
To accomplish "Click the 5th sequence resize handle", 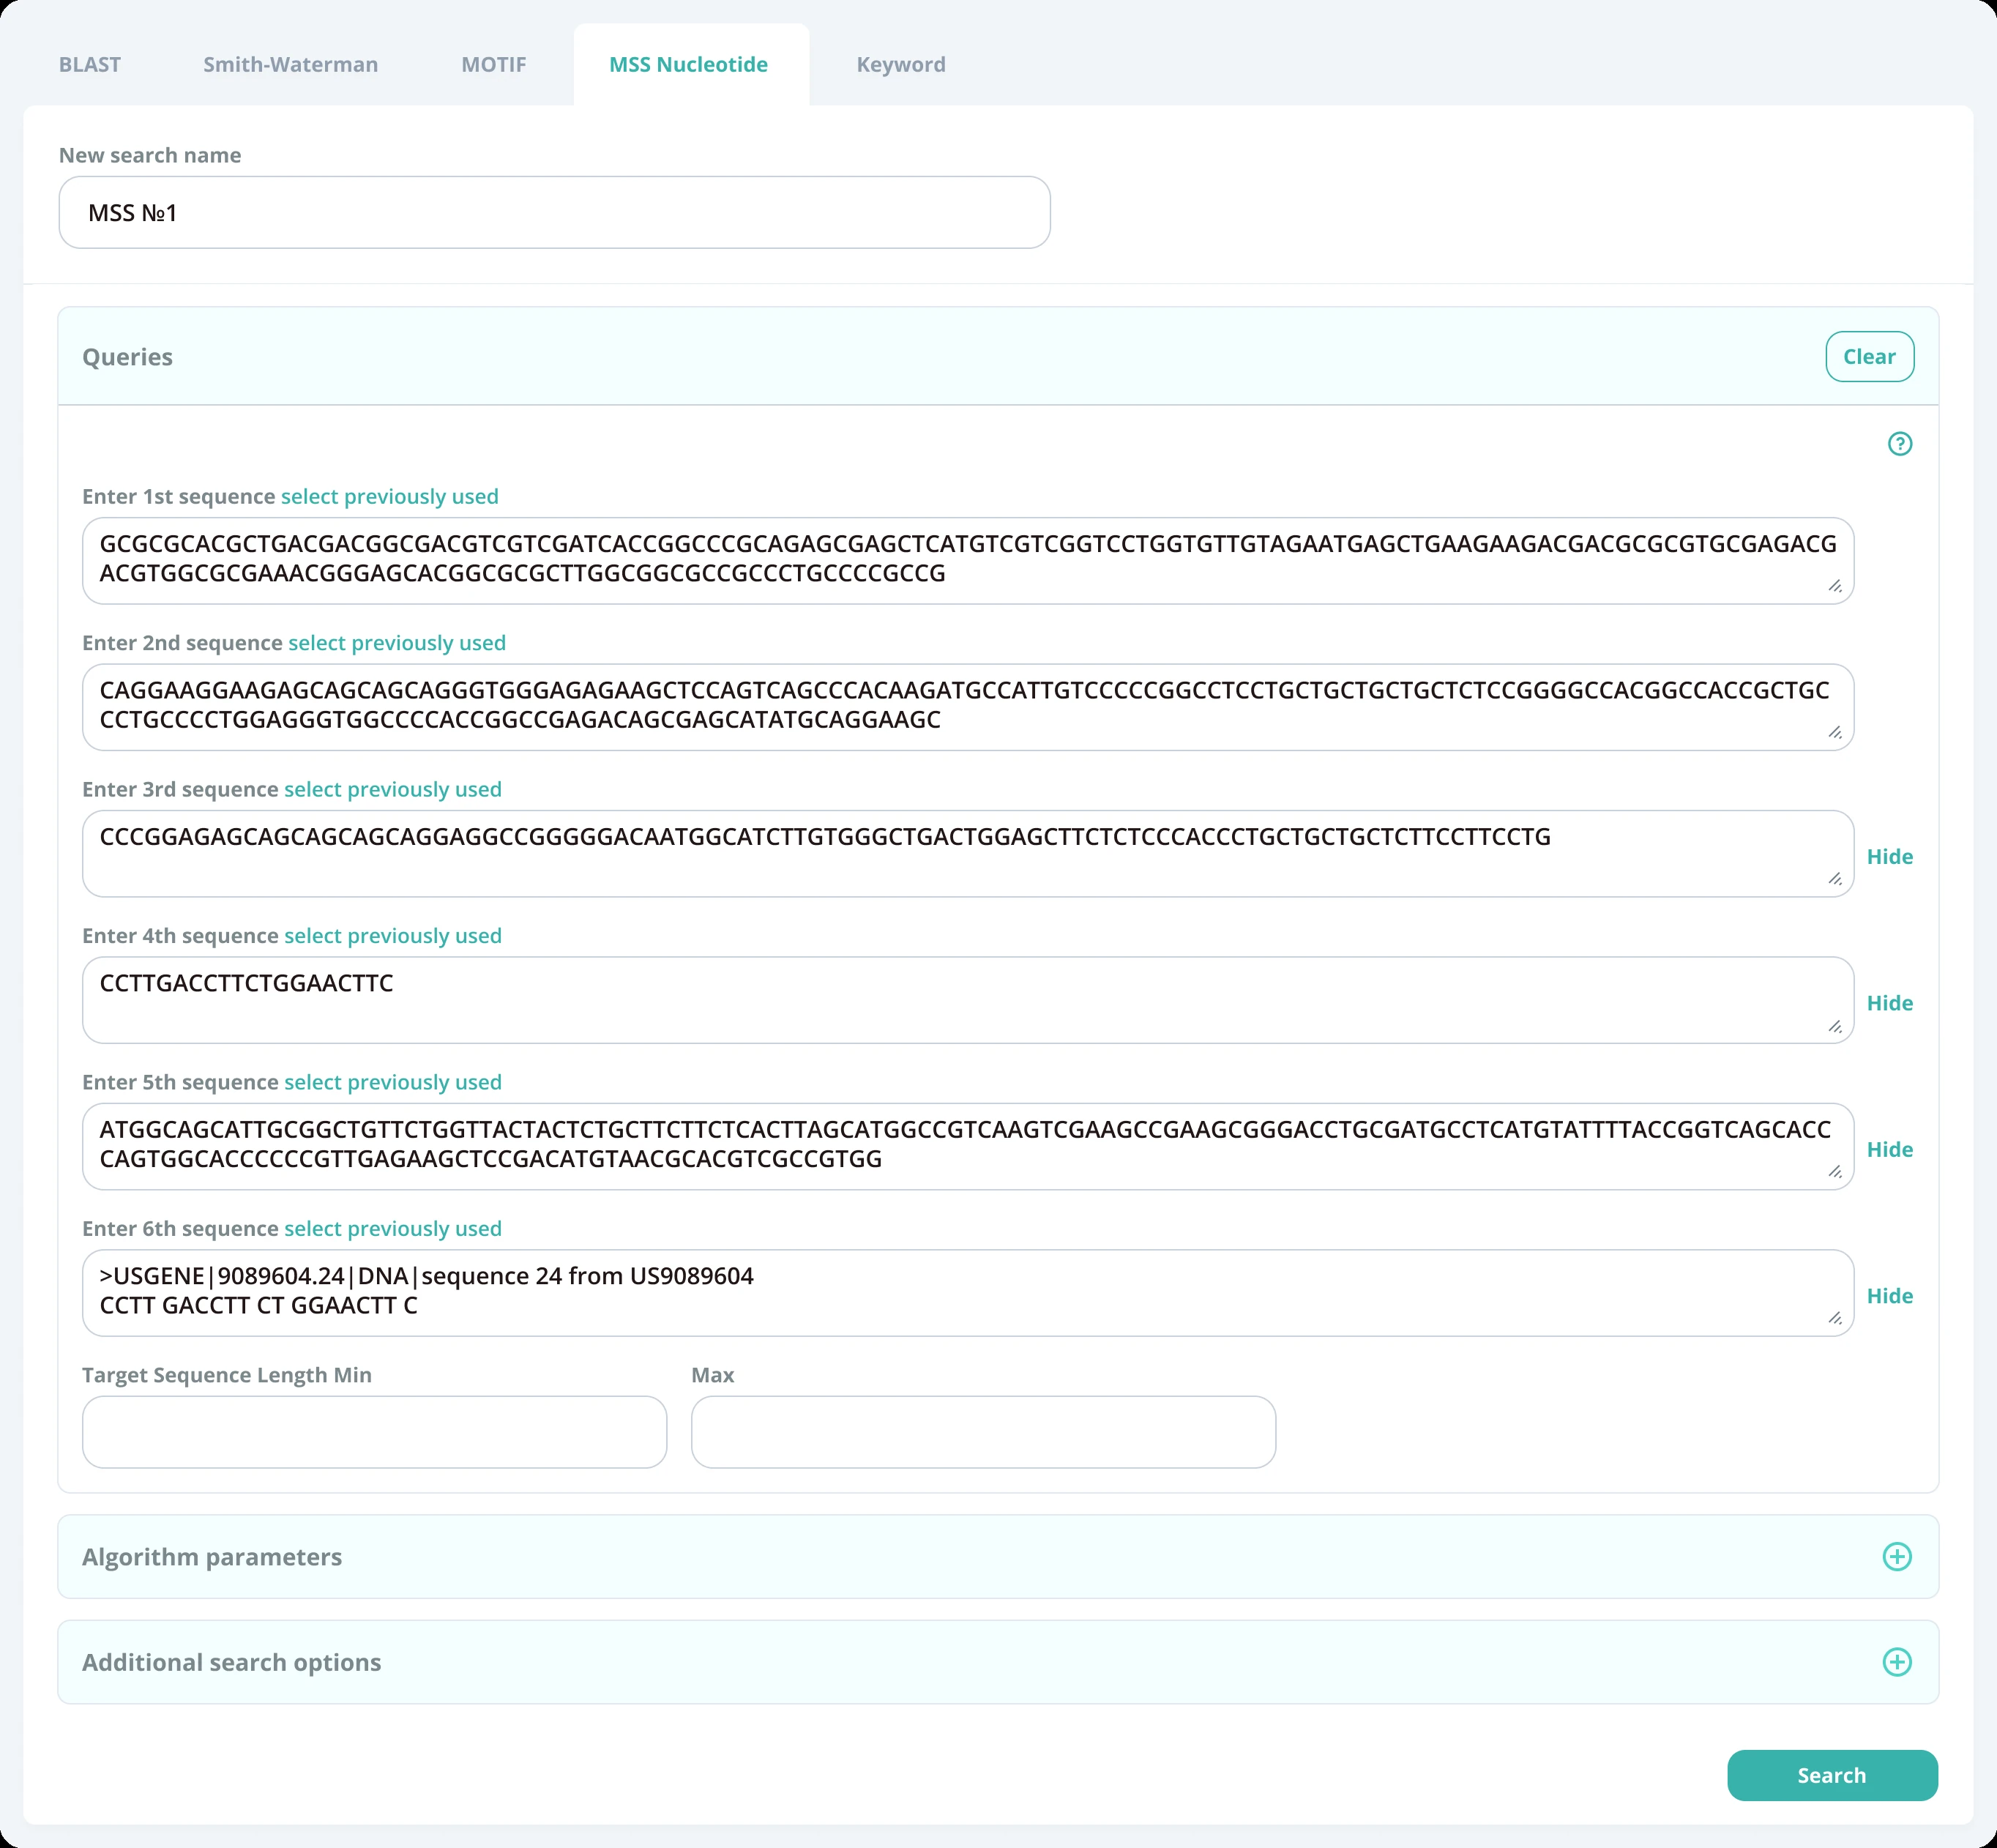I will [x=1835, y=1172].
